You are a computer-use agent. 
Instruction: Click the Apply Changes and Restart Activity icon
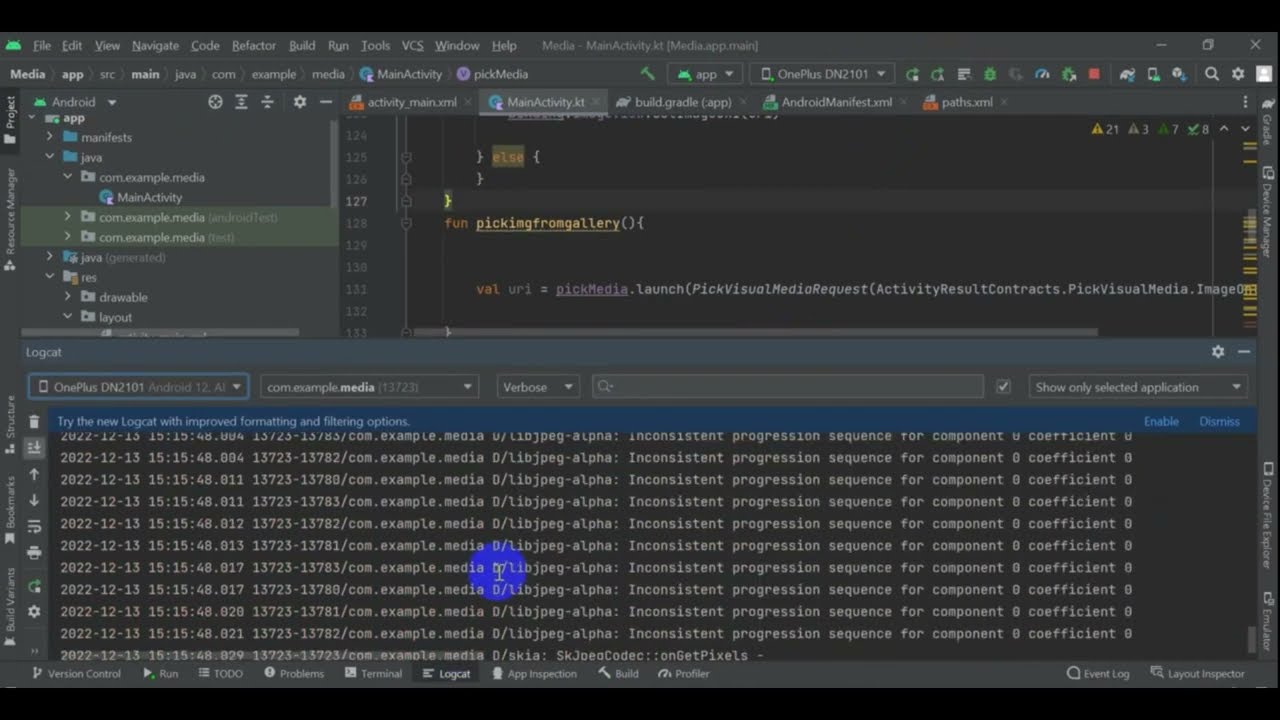[912, 74]
